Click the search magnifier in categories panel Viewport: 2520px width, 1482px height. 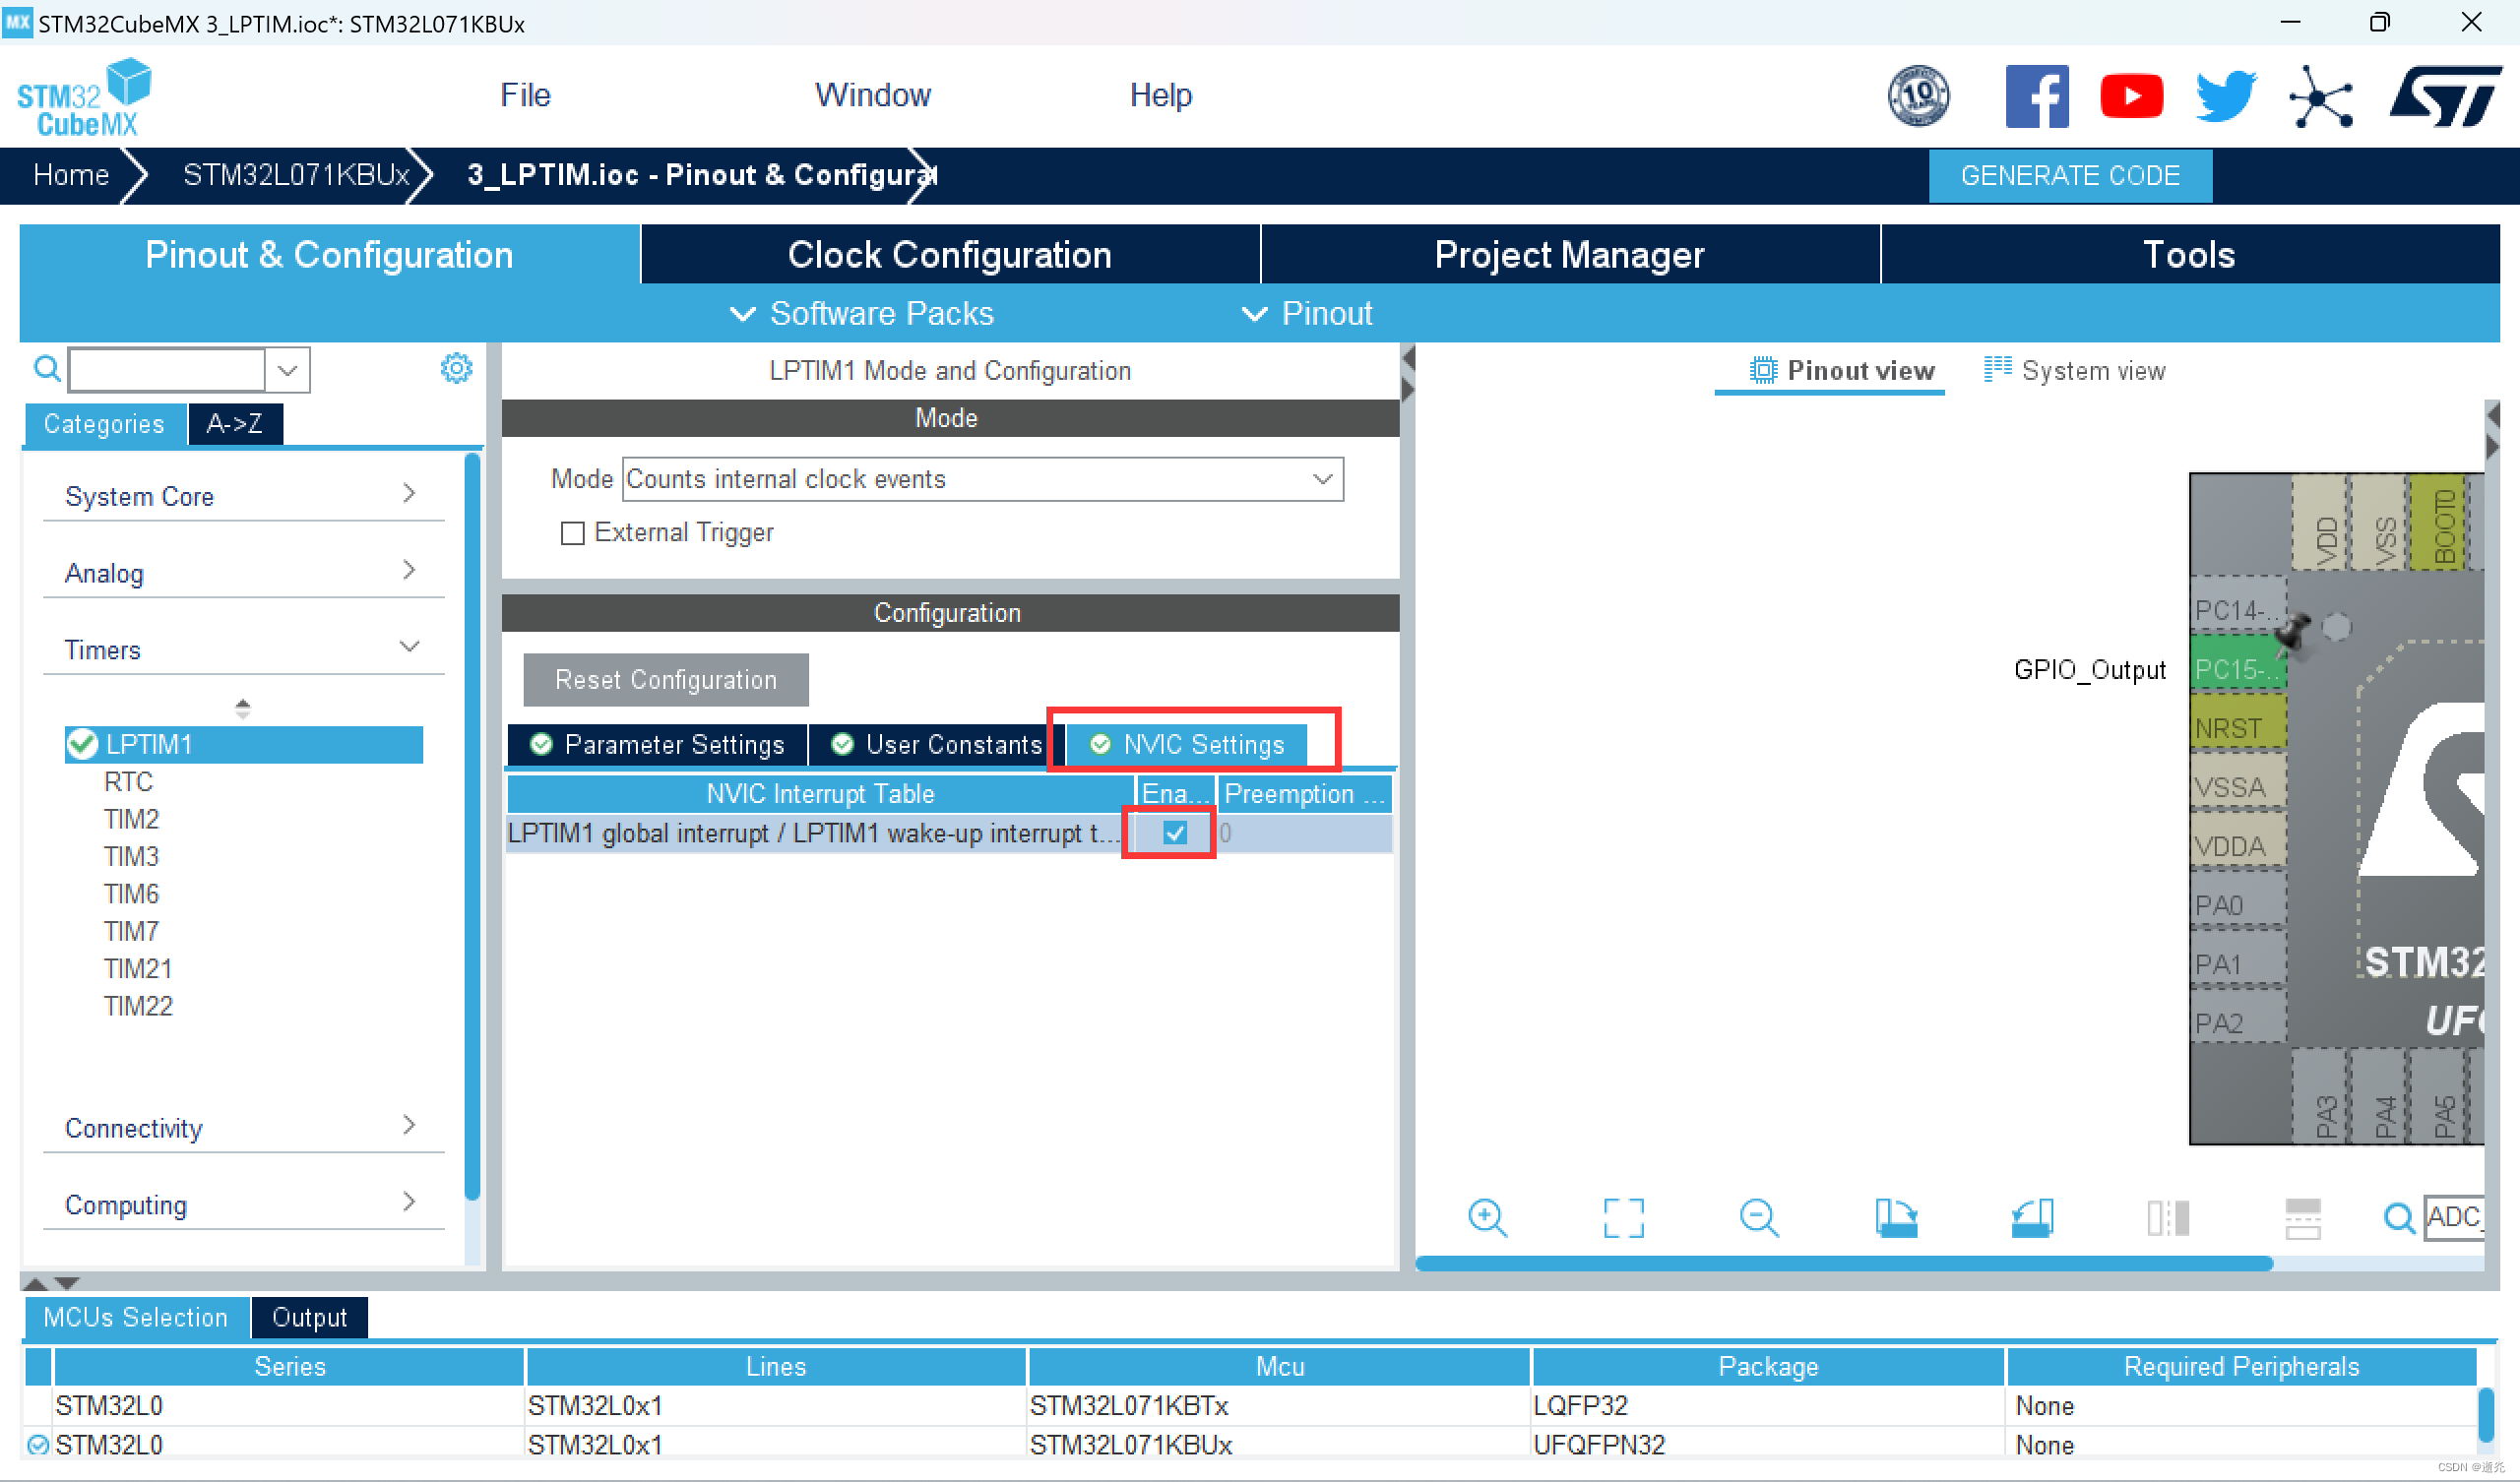point(47,369)
